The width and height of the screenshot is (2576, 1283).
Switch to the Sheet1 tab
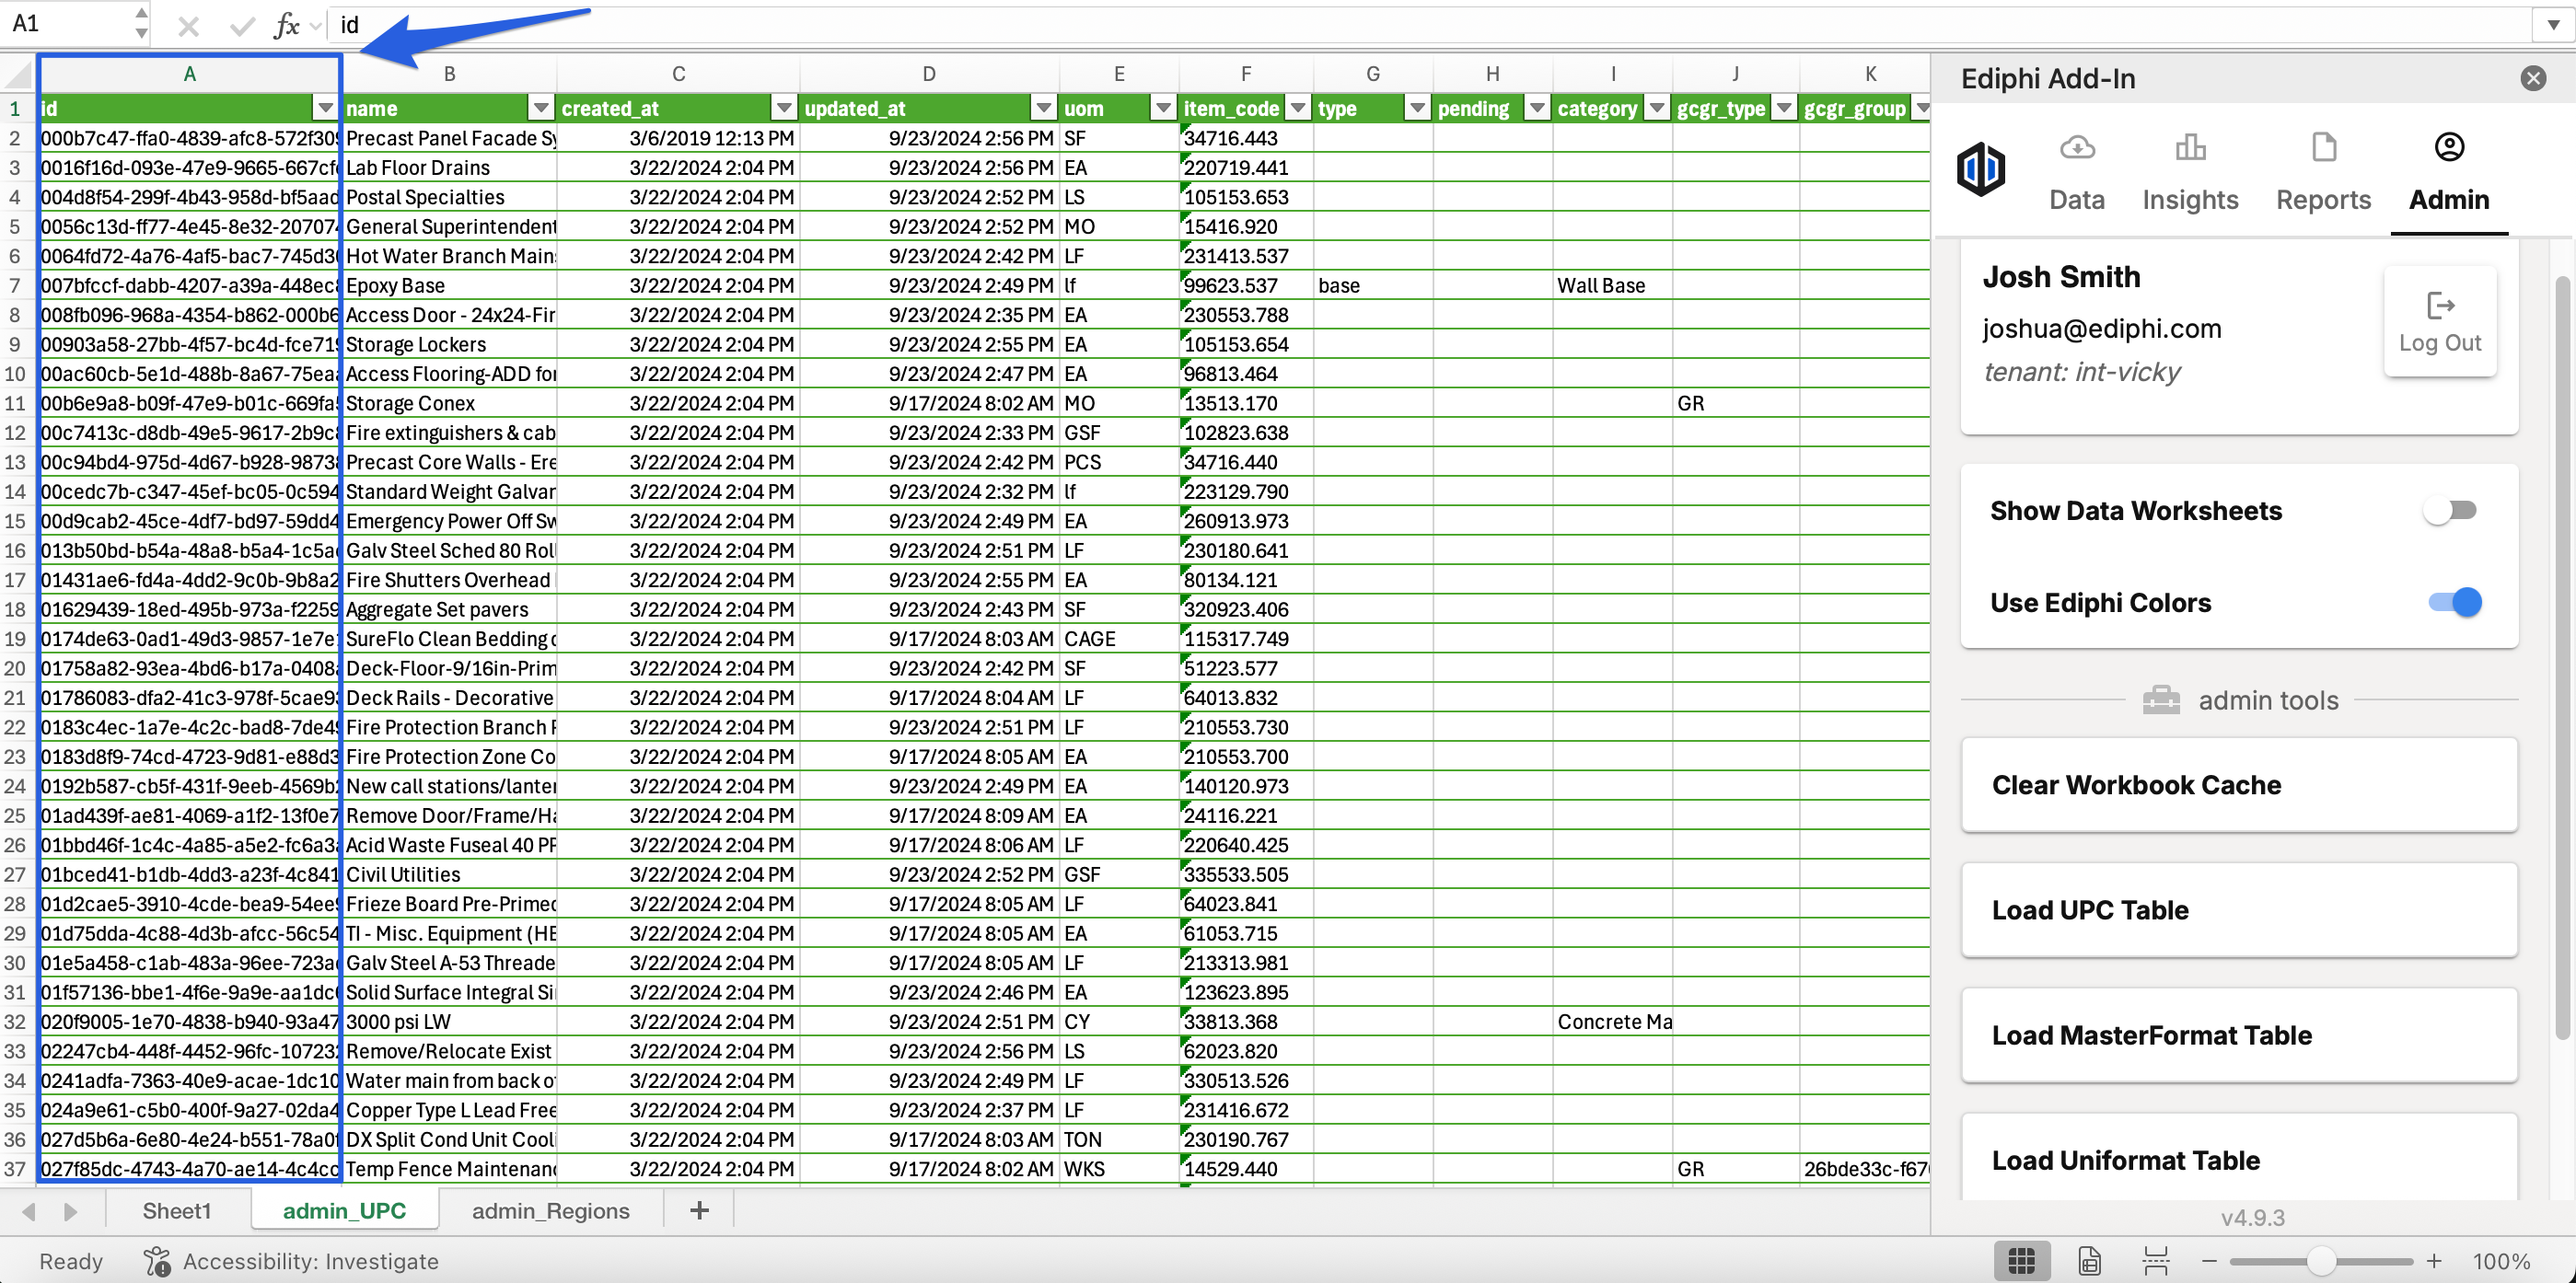coord(177,1211)
